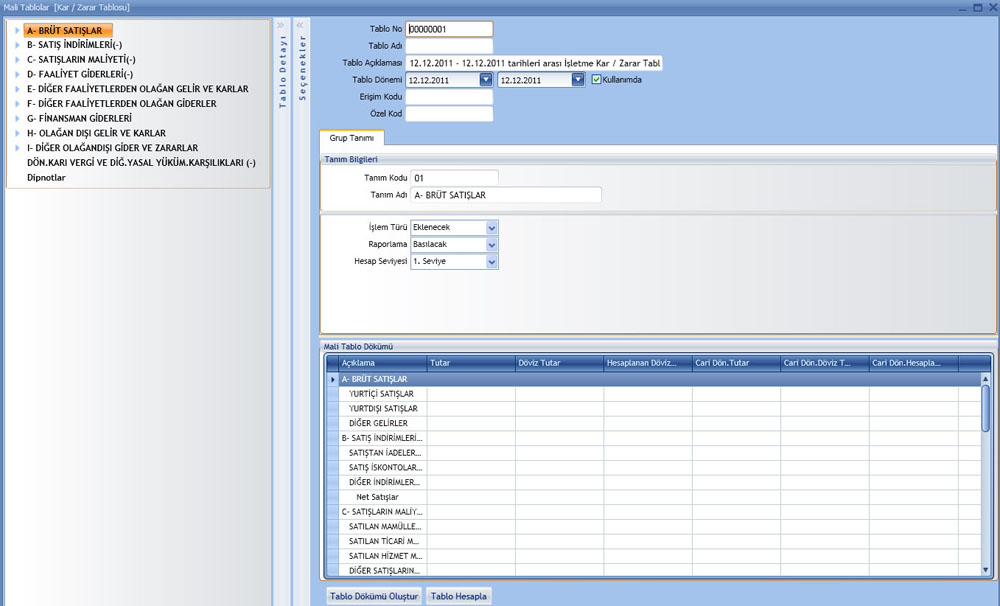Viewport: 1000px width, 606px height.
Task: Expand the G- FİNANSMAN GİDERLERİ tree node
Action: [x=17, y=118]
